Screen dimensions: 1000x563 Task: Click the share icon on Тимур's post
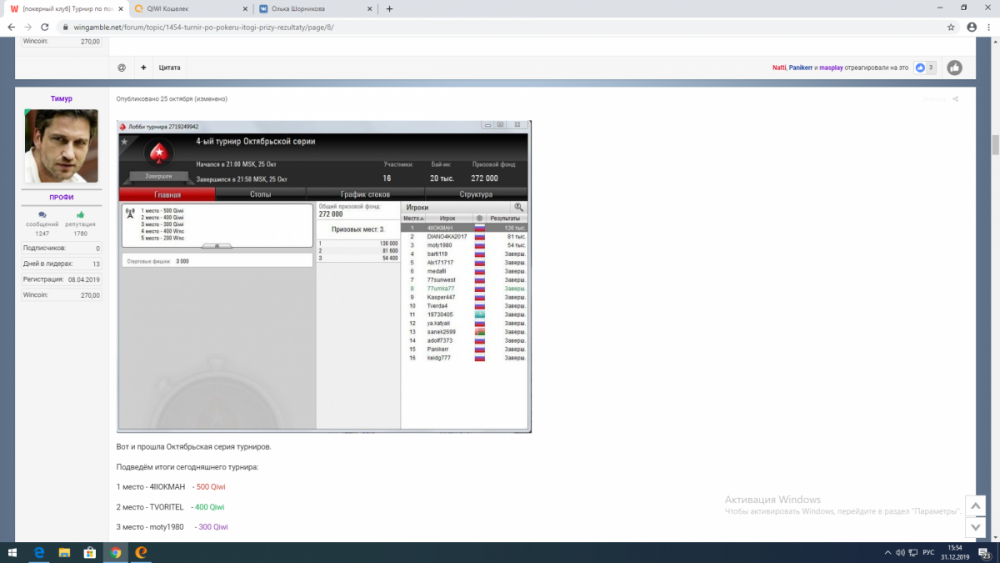click(x=955, y=99)
